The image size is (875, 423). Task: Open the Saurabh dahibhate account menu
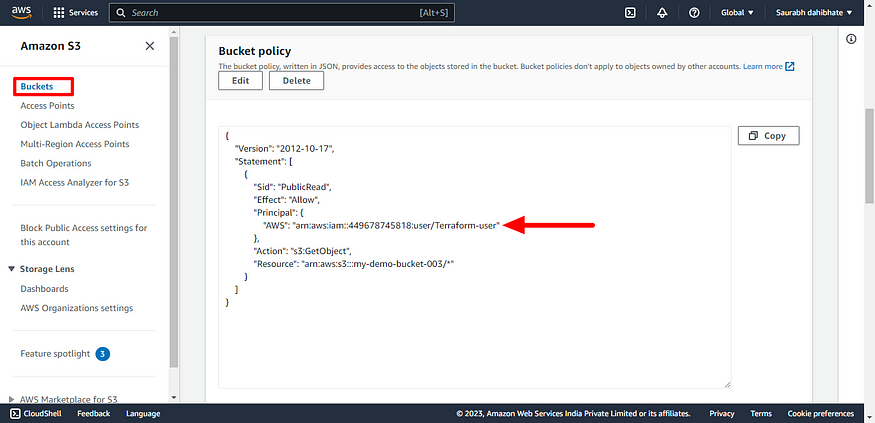coord(814,13)
